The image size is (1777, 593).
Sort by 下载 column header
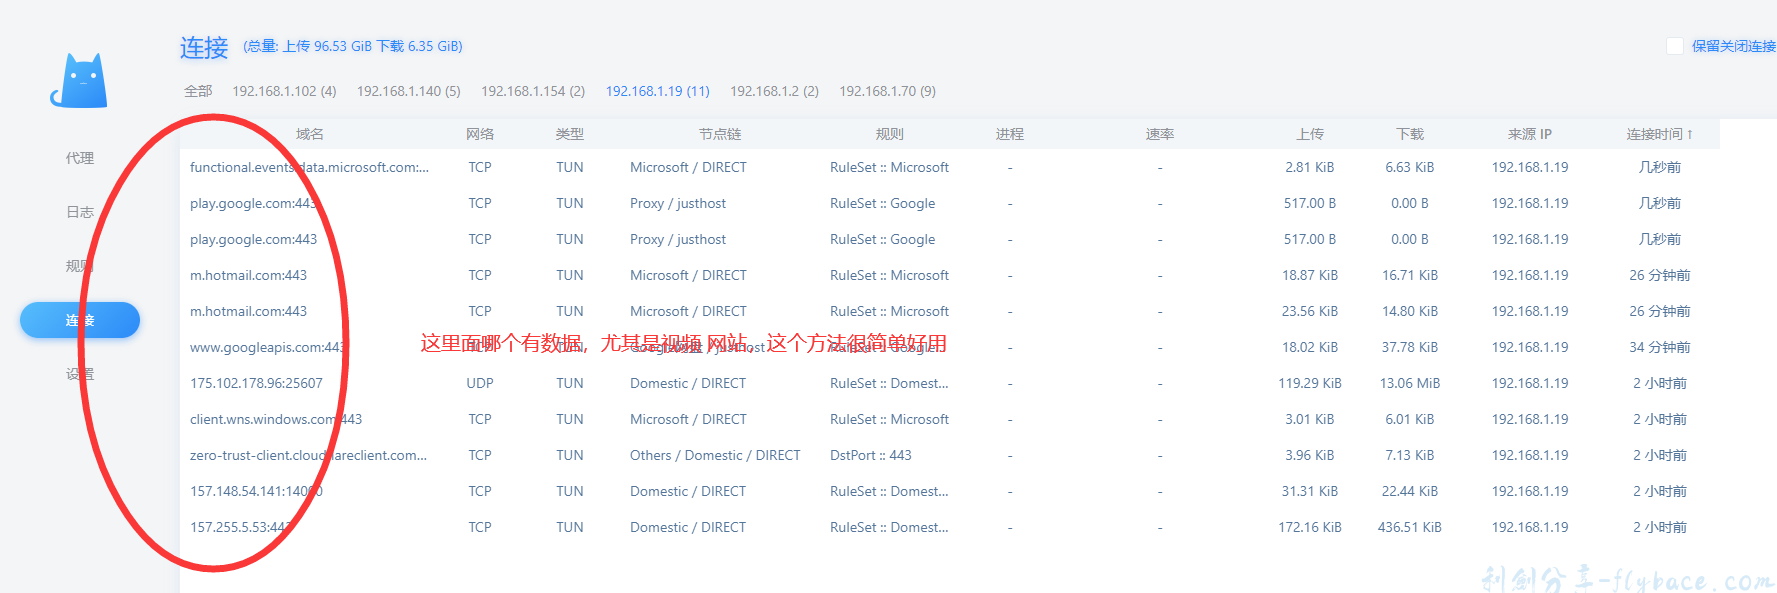coord(1409,134)
